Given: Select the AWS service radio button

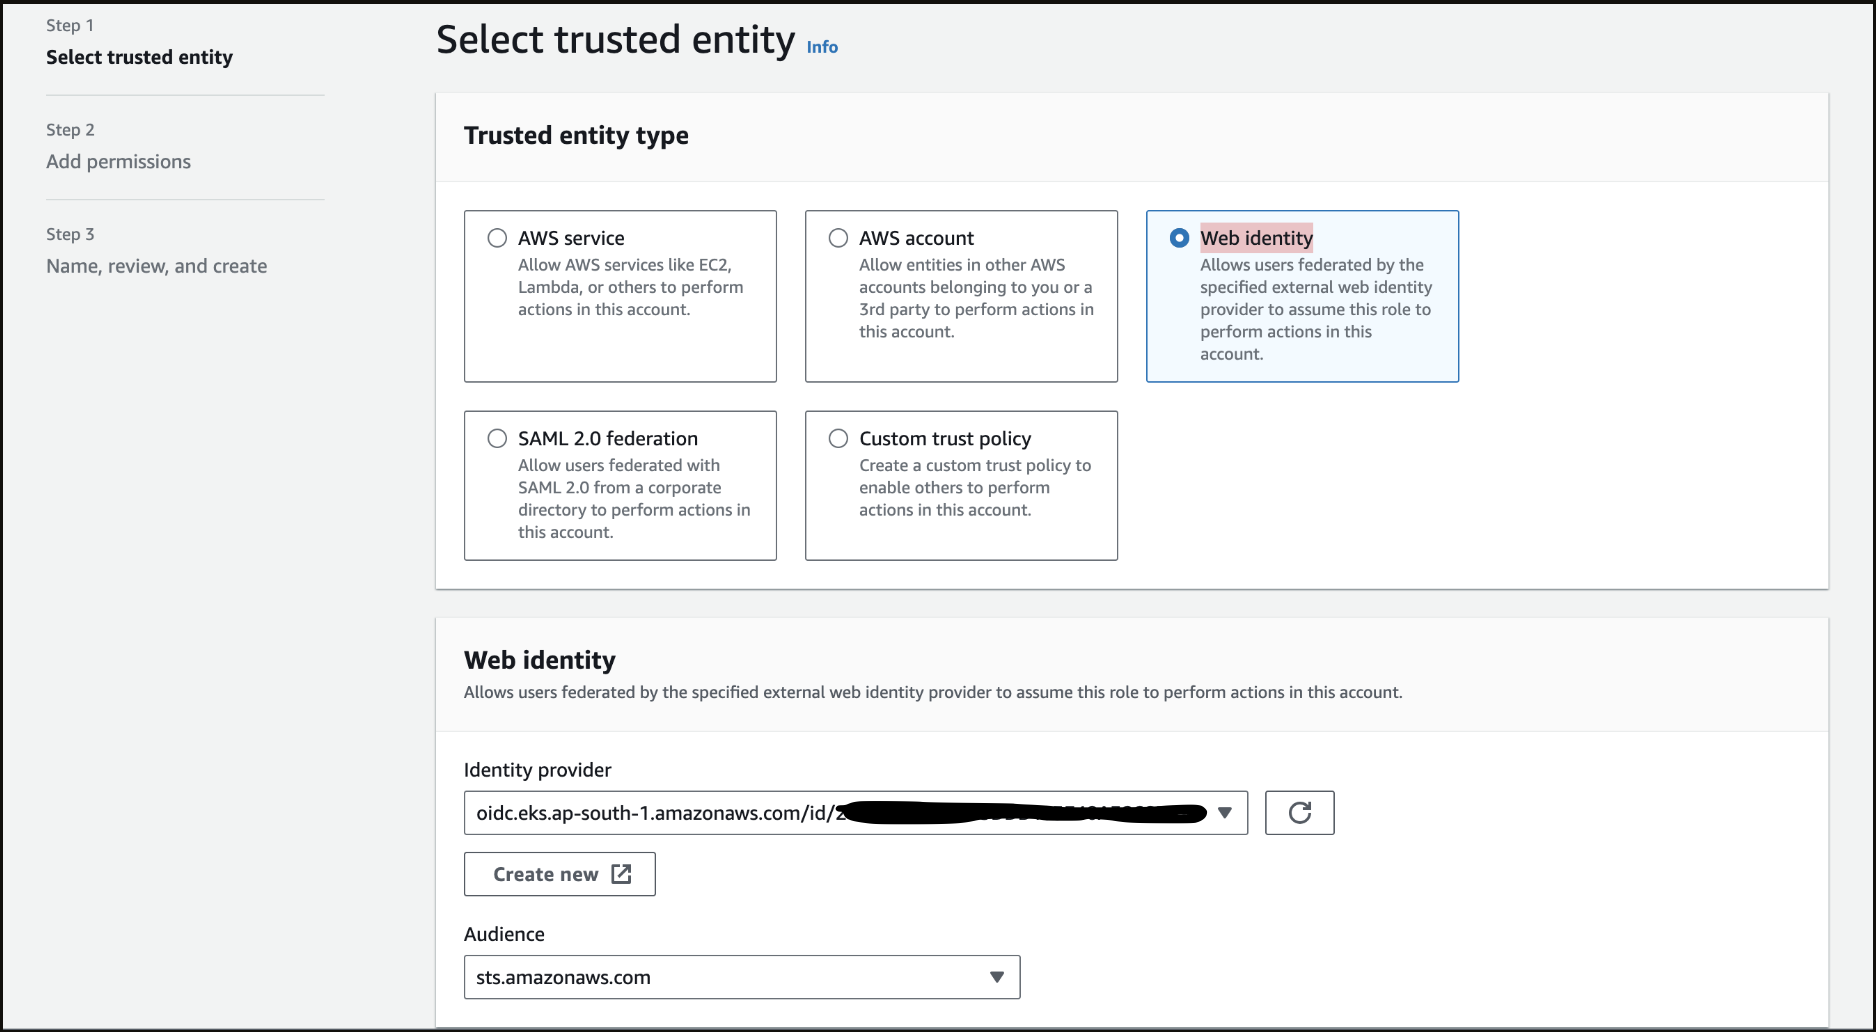Looking at the screenshot, I should [497, 238].
